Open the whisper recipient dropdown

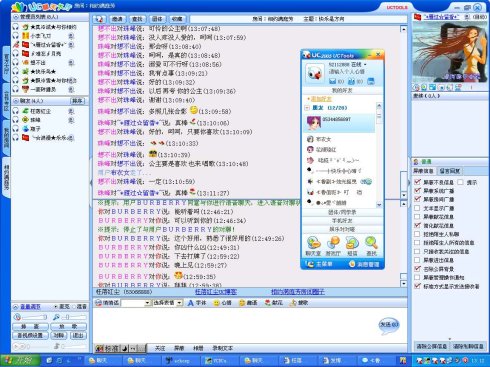[147, 303]
